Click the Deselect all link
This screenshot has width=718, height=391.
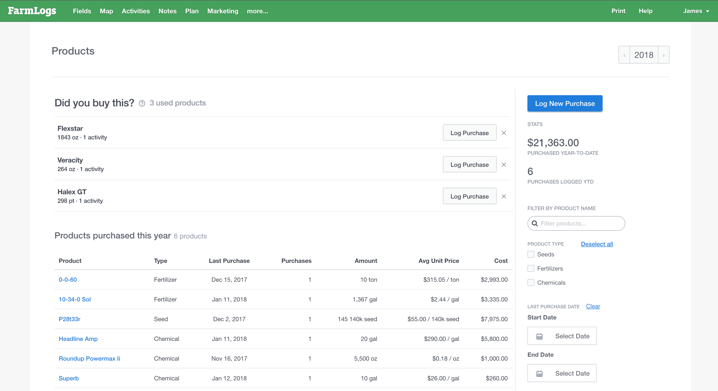[x=597, y=244]
